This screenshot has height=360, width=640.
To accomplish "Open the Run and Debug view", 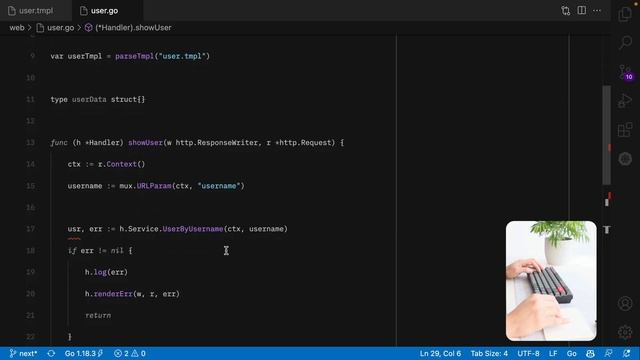I will click(x=625, y=100).
